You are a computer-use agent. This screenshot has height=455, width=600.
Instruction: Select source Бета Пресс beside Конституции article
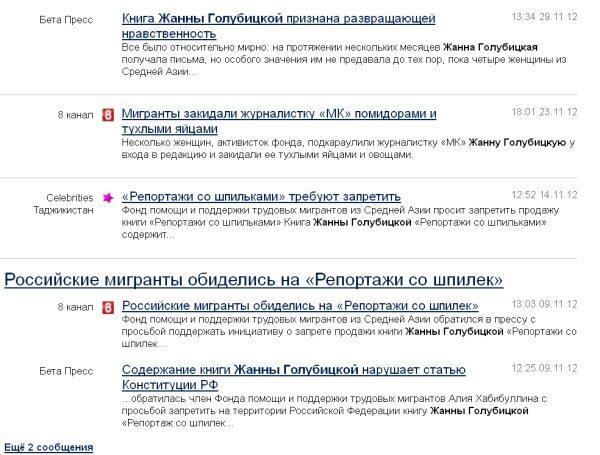[66, 371]
